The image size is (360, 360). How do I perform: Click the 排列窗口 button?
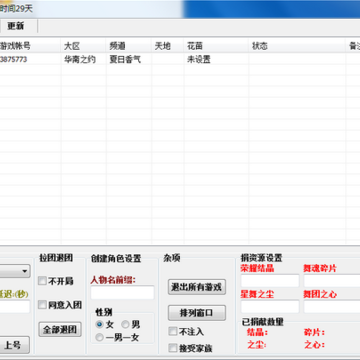click(197, 313)
